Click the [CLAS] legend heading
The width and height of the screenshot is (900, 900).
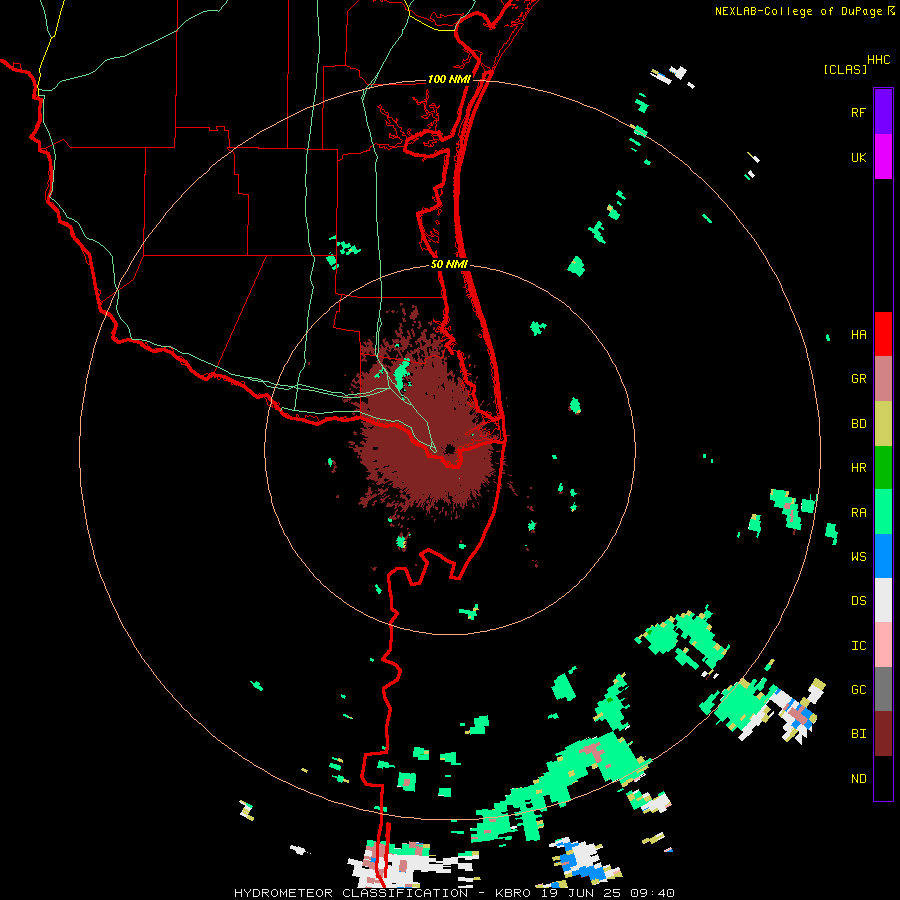[845, 69]
